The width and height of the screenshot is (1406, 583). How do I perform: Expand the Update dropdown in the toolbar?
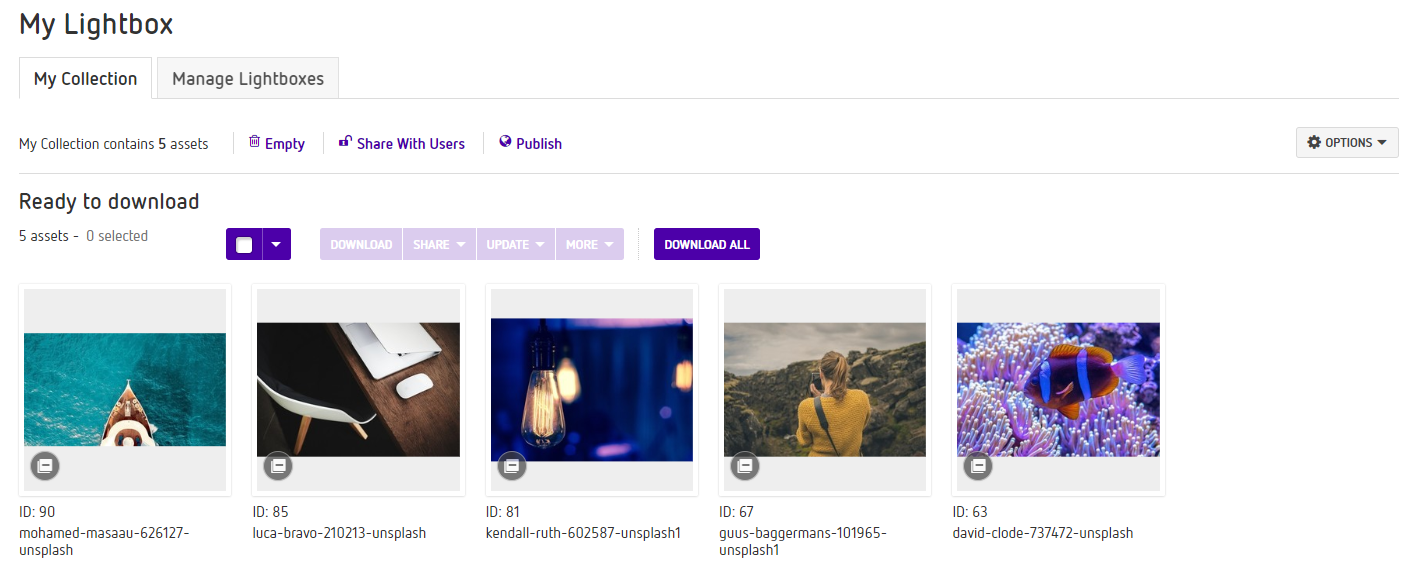[x=516, y=244]
